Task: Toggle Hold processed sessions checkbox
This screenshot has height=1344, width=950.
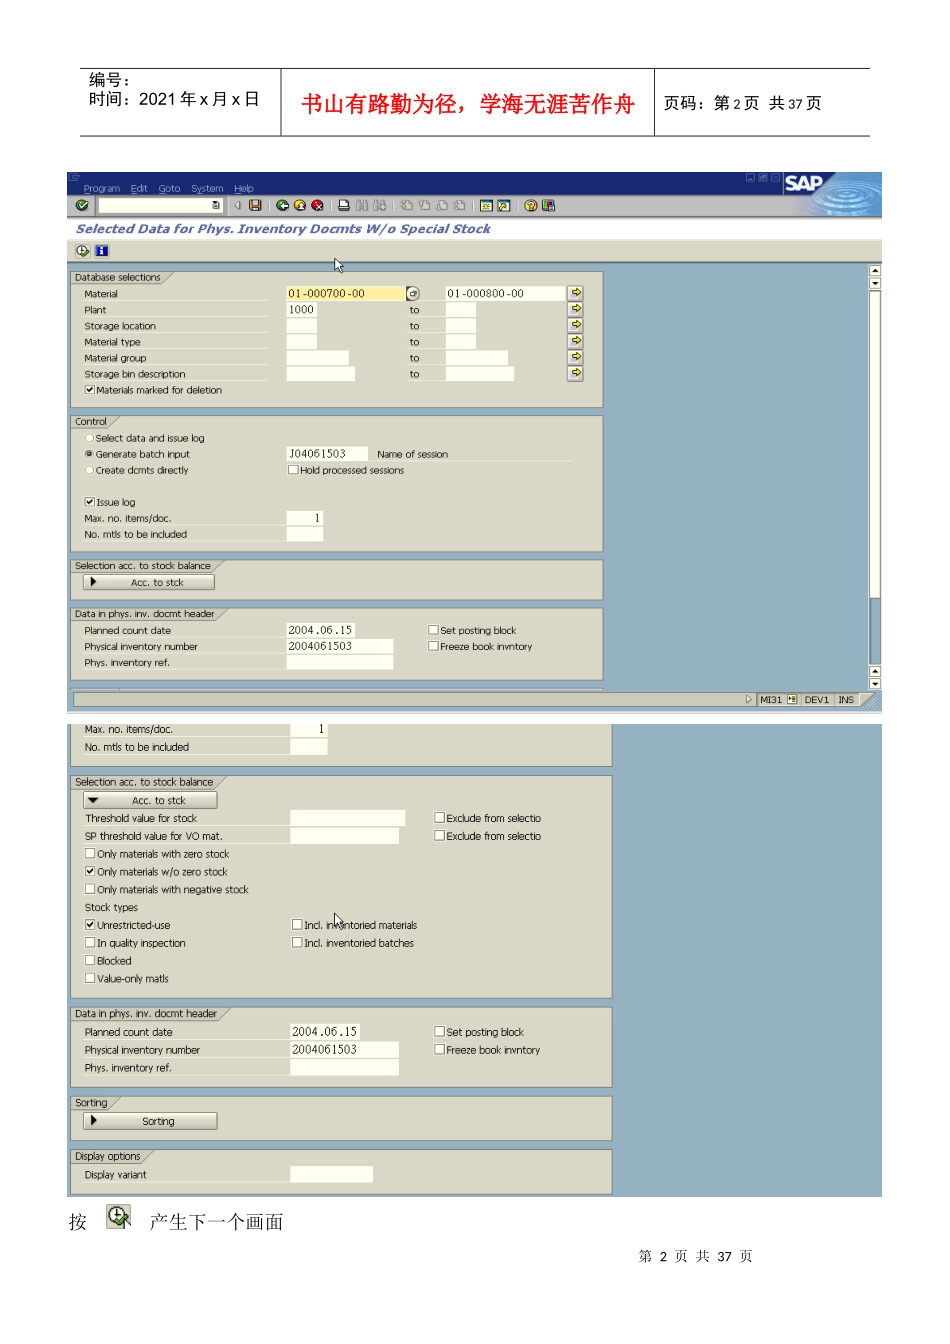Action: tap(293, 470)
